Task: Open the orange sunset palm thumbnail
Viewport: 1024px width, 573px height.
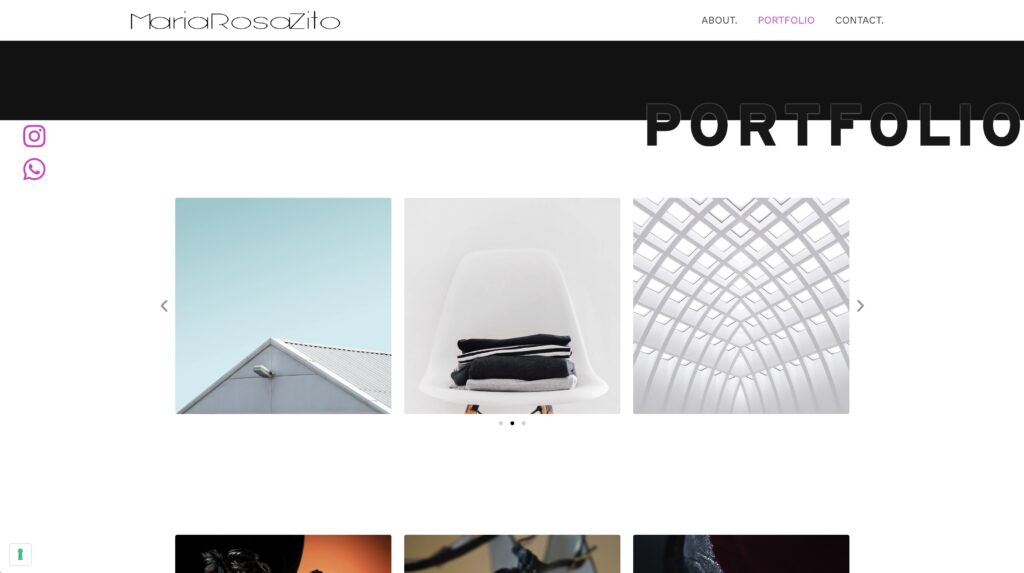Action: coord(283,554)
